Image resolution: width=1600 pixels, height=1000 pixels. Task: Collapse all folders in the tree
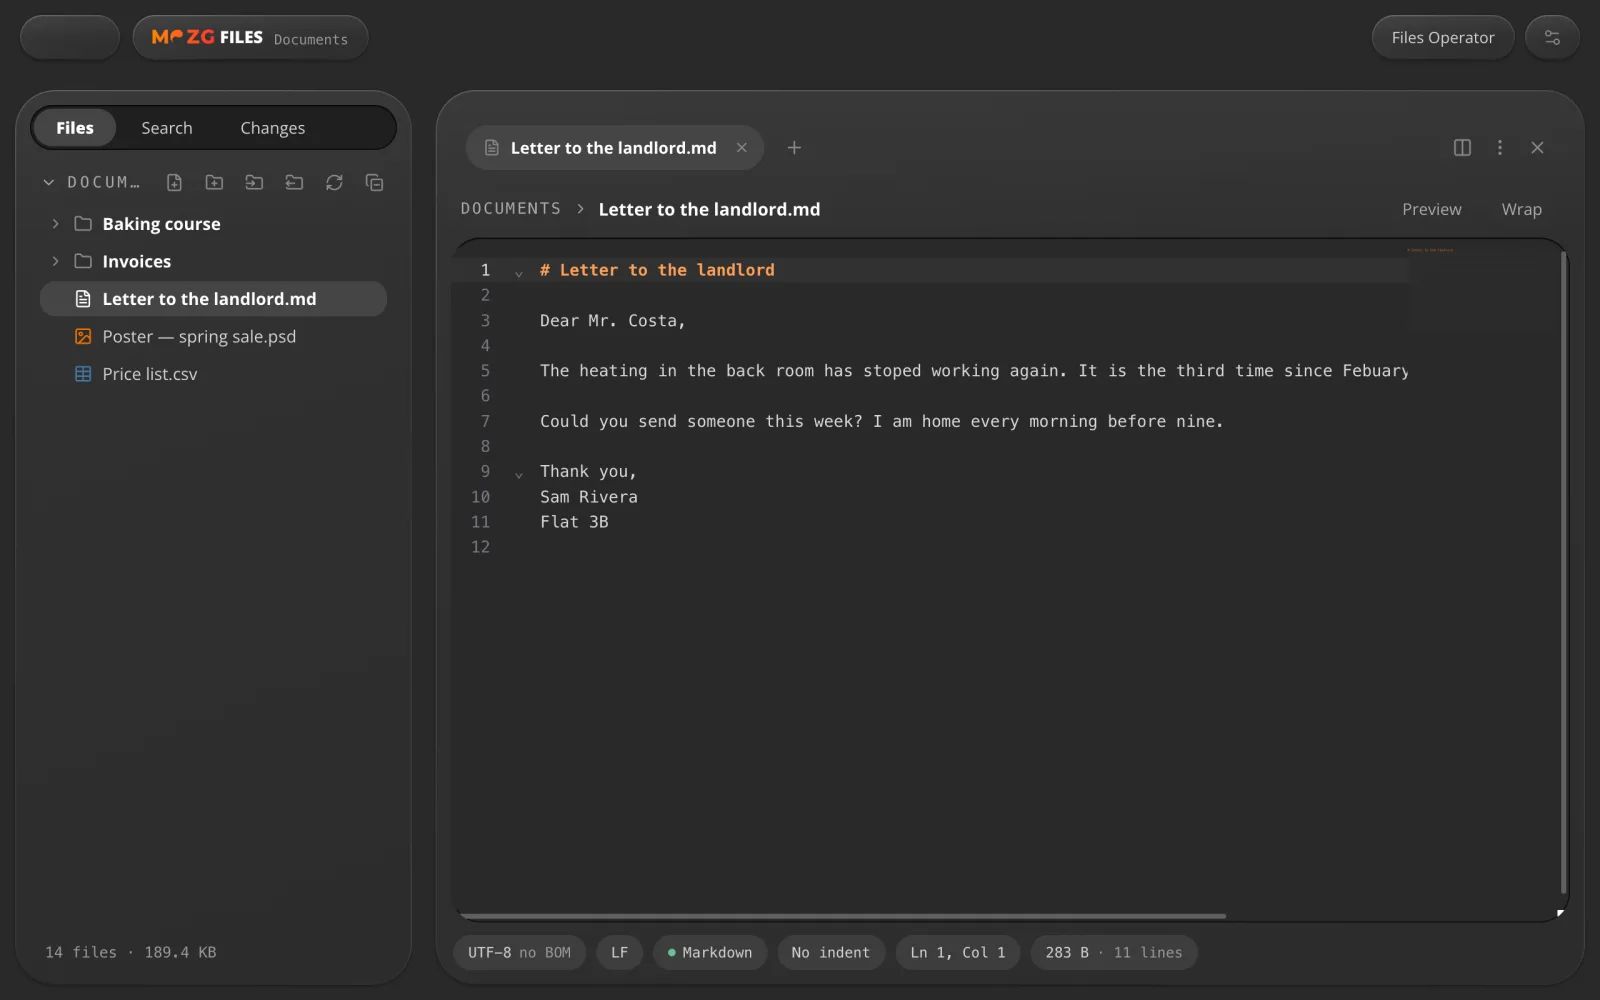(x=374, y=182)
